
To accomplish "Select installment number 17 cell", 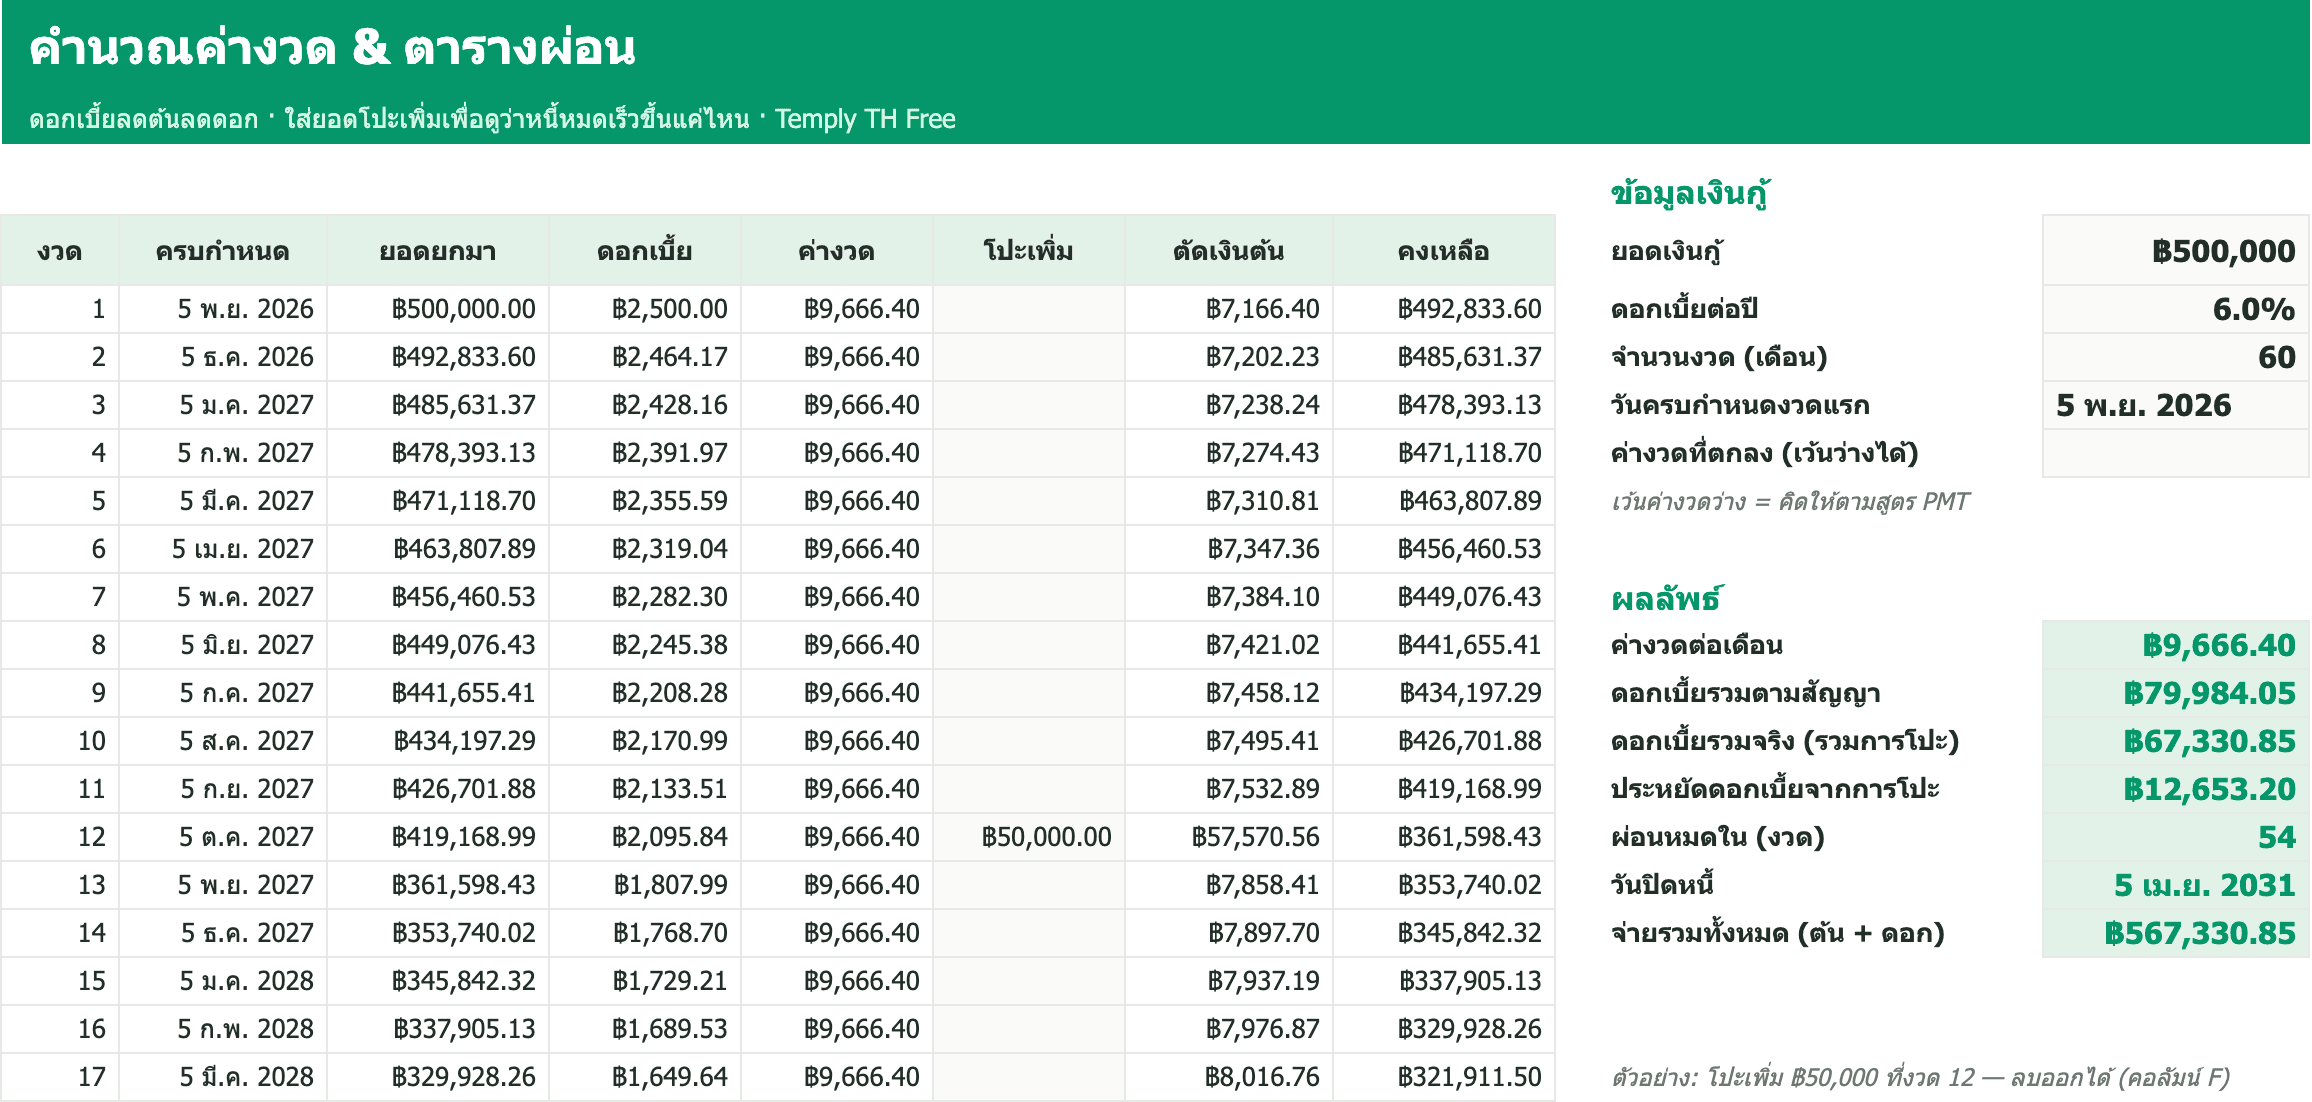I will pyautogui.click(x=60, y=1077).
